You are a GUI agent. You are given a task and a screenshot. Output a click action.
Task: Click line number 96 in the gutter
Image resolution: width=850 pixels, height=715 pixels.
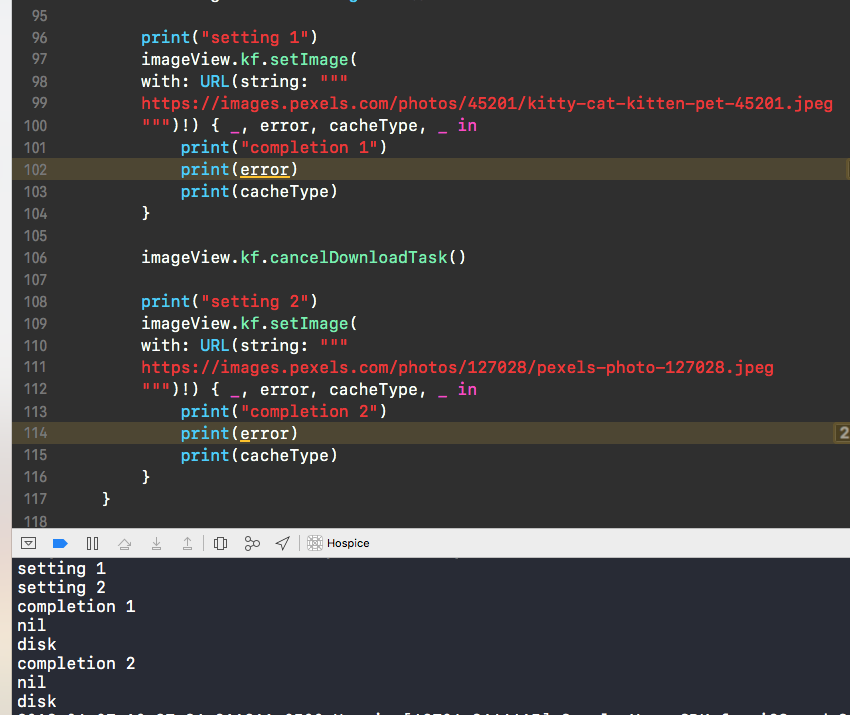(39, 37)
